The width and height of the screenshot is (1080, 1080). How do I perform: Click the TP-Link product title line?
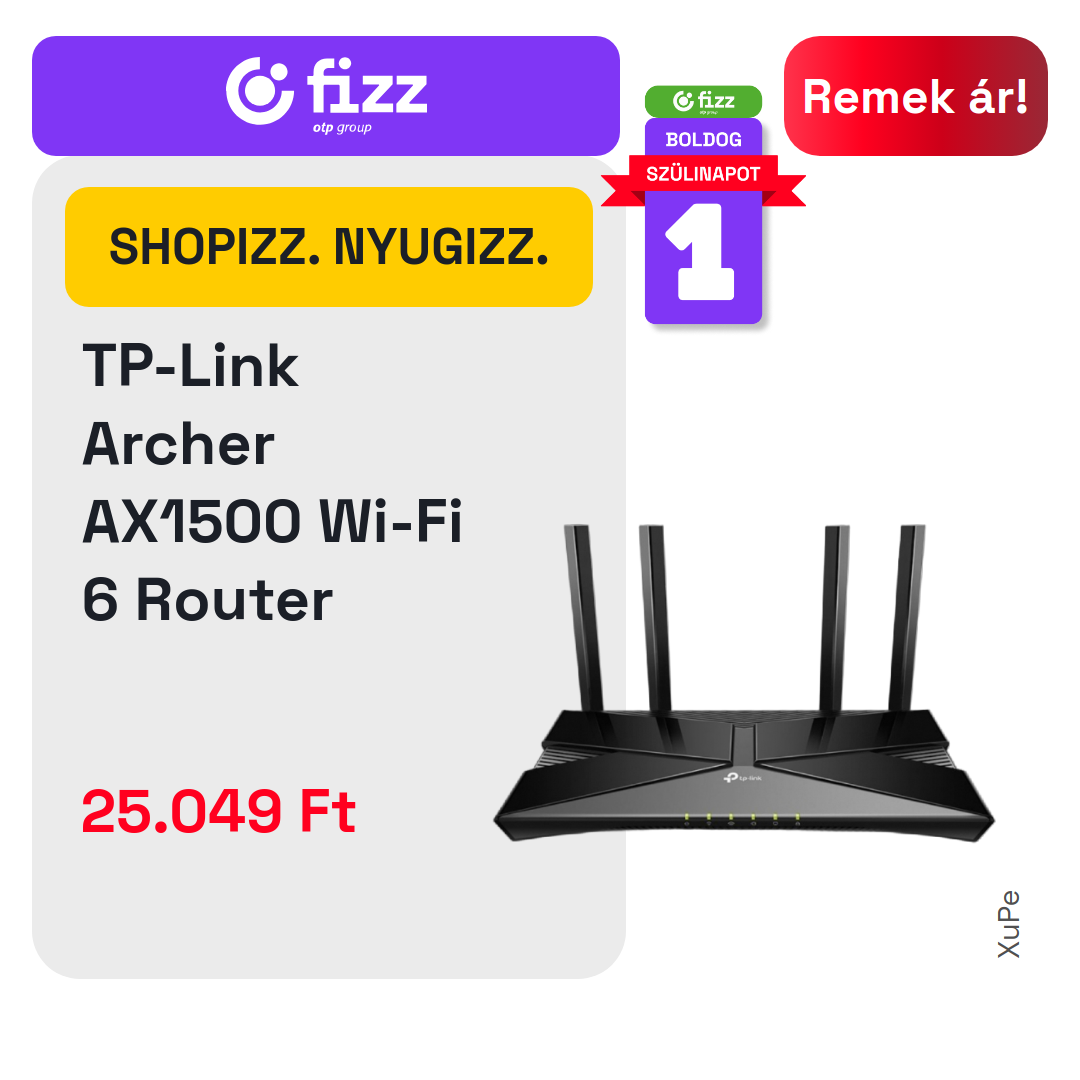[190, 366]
